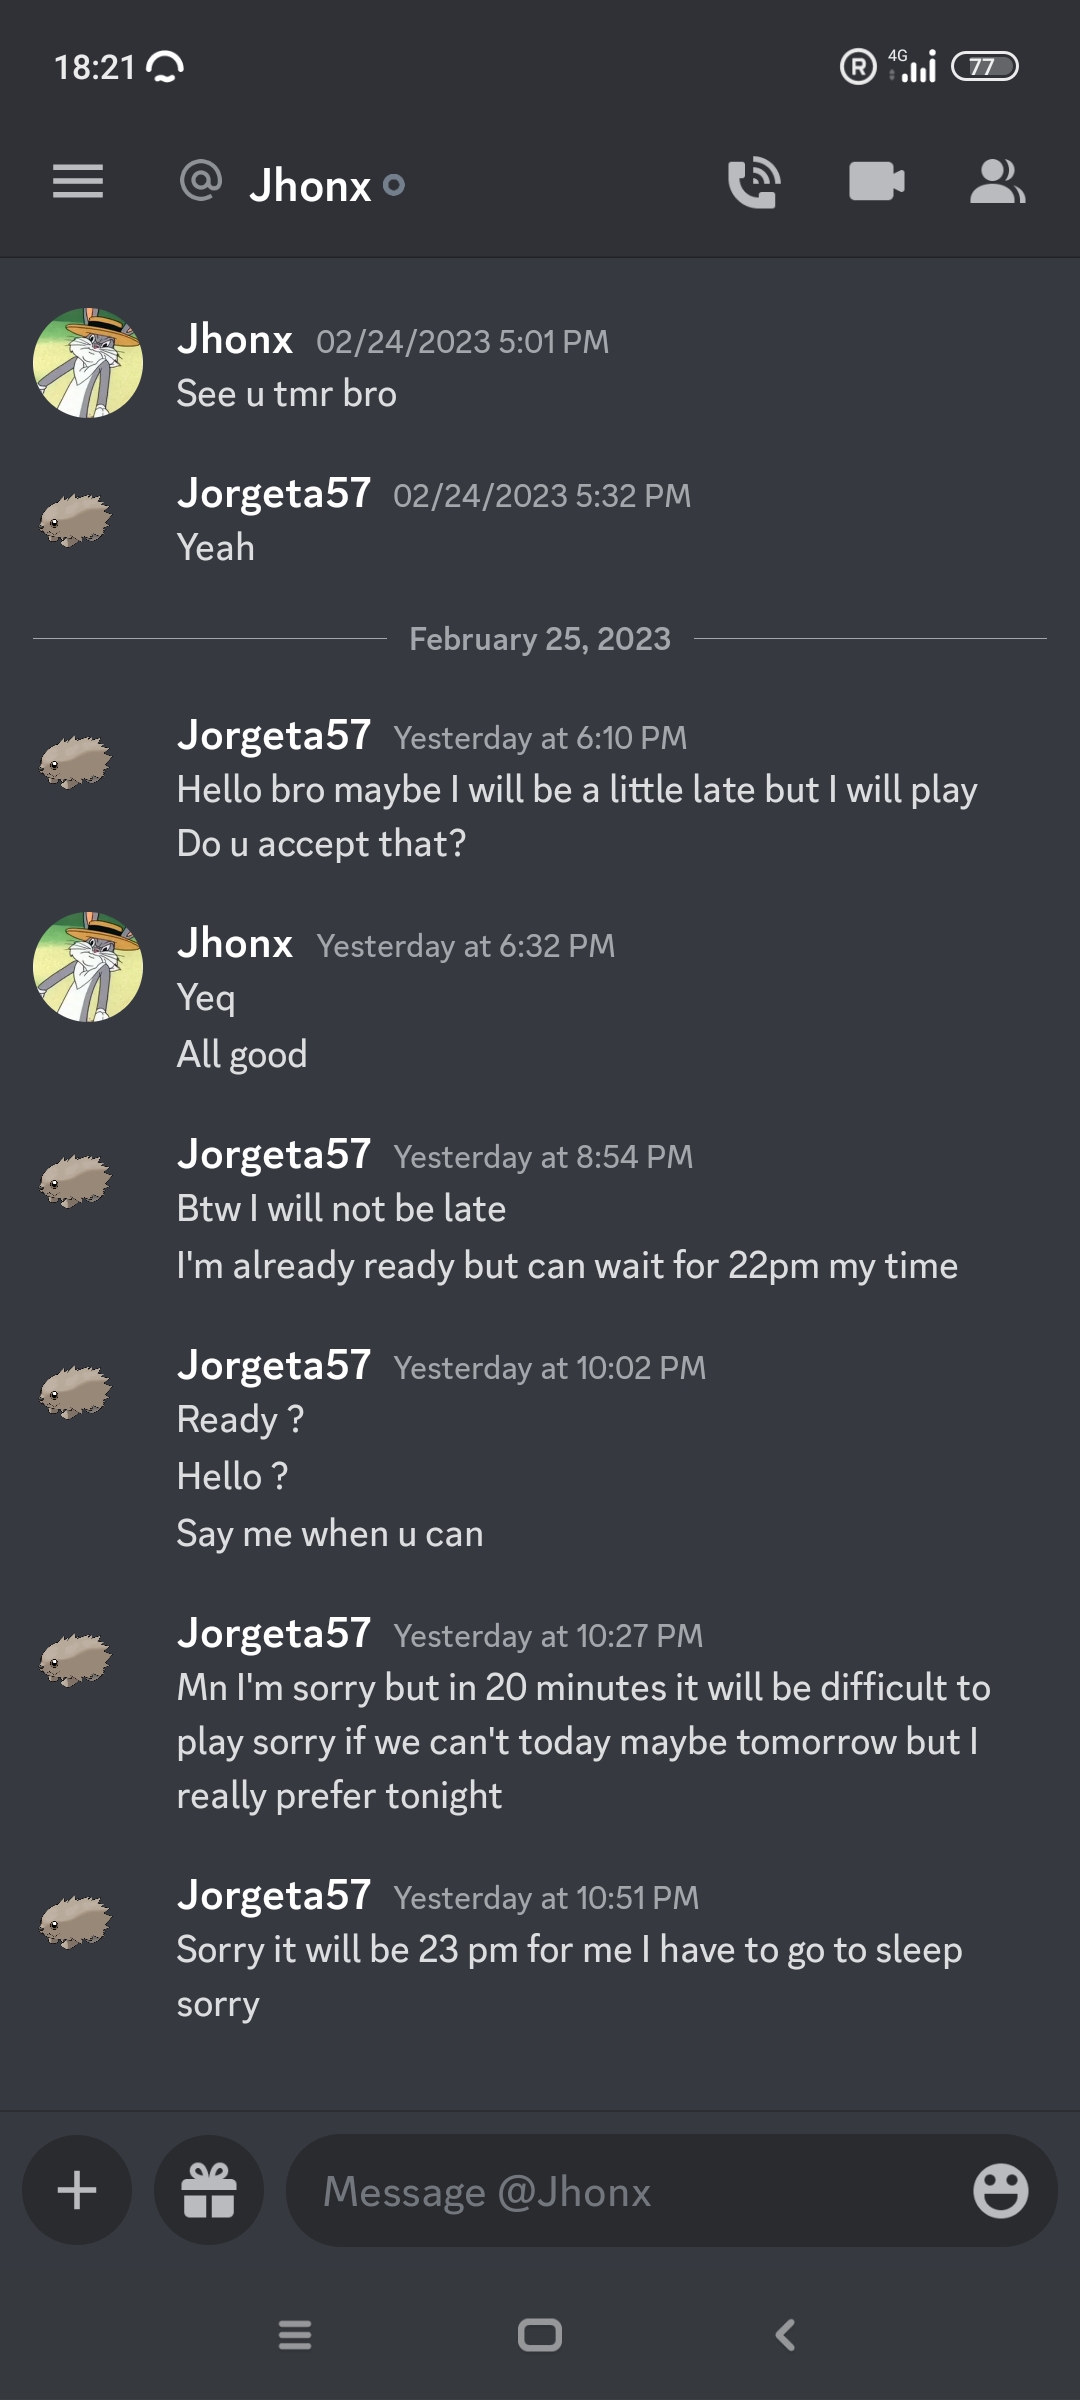Tap Jhonx username above 'Yeq' message
The width and height of the screenshot is (1080, 2400).
coord(235,943)
